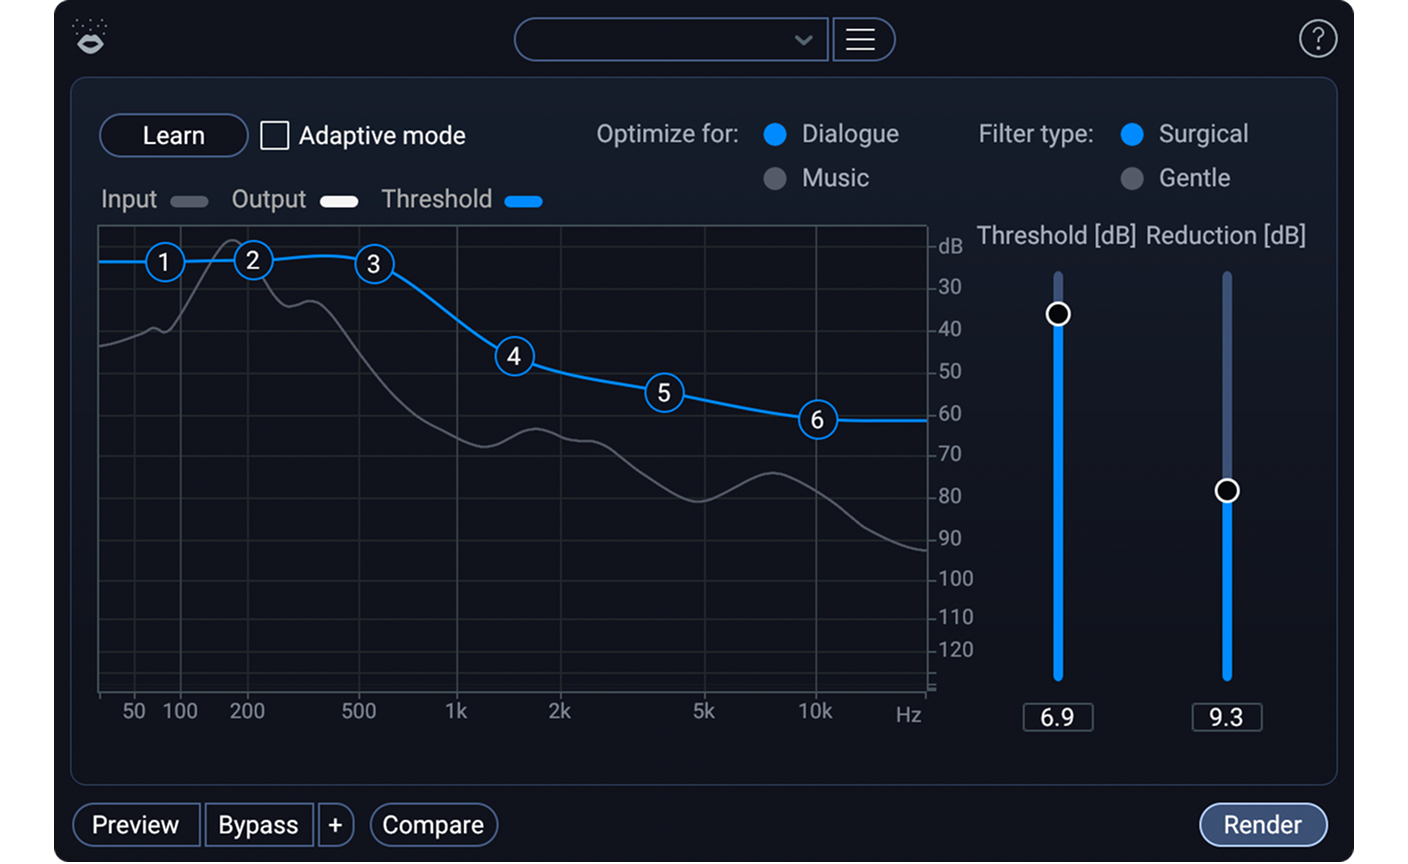Open the help question mark icon

click(x=1317, y=39)
